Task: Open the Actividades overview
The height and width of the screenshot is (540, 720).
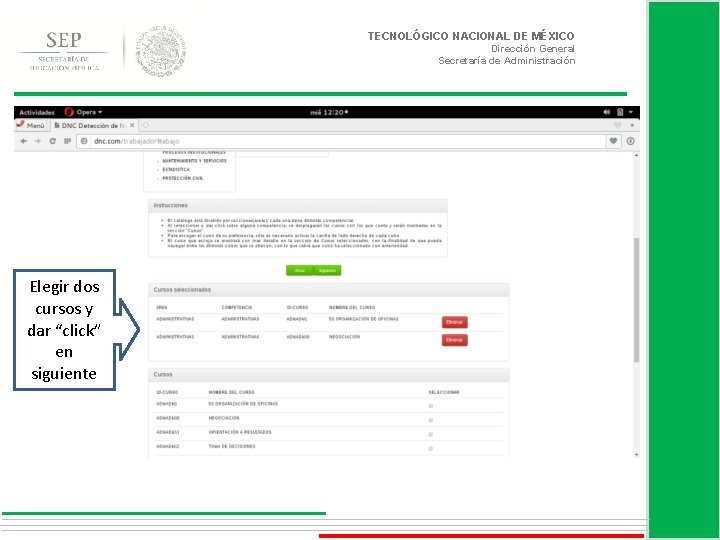Action: (37, 112)
